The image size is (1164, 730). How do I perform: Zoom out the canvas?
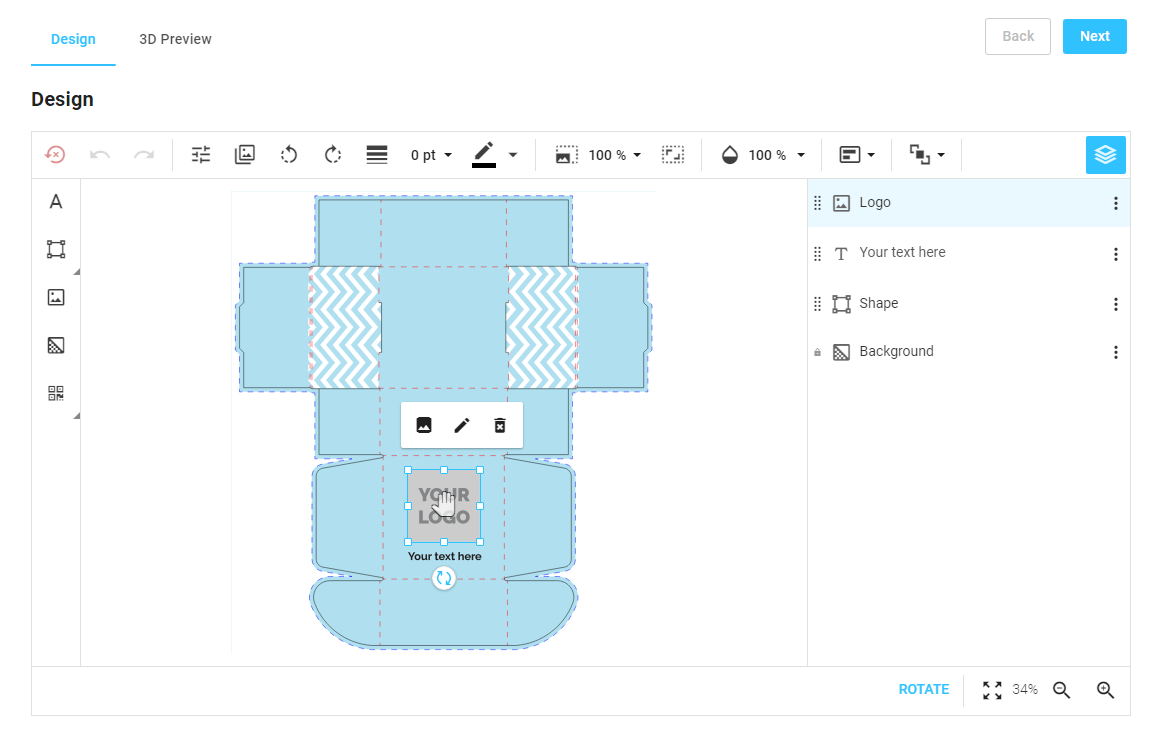coord(1062,690)
